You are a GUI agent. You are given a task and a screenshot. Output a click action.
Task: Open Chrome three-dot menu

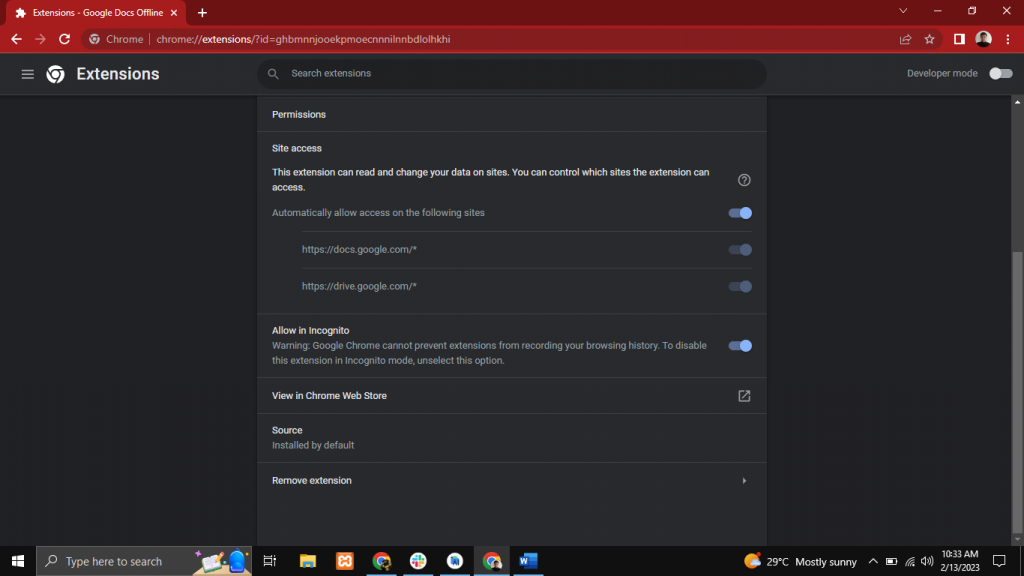click(x=1008, y=39)
